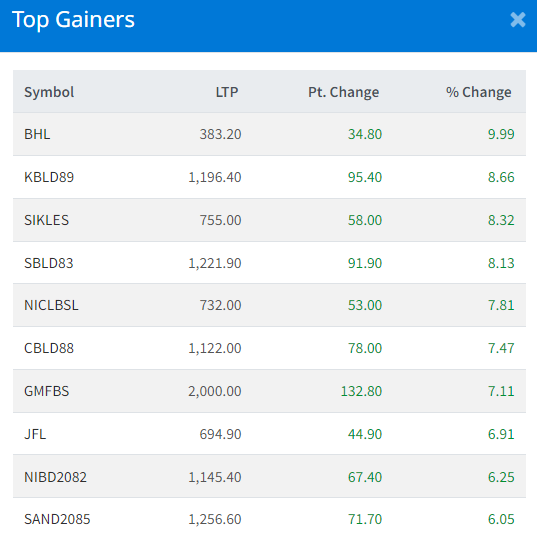Open the CBLD88 symbol
This screenshot has width=537, height=536.
[49, 348]
